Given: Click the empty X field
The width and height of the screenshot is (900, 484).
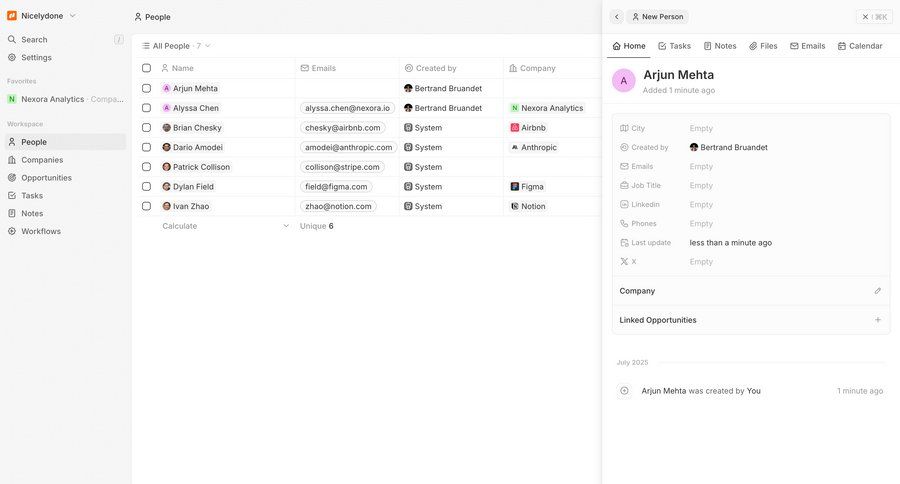Looking at the screenshot, I should 701,262.
